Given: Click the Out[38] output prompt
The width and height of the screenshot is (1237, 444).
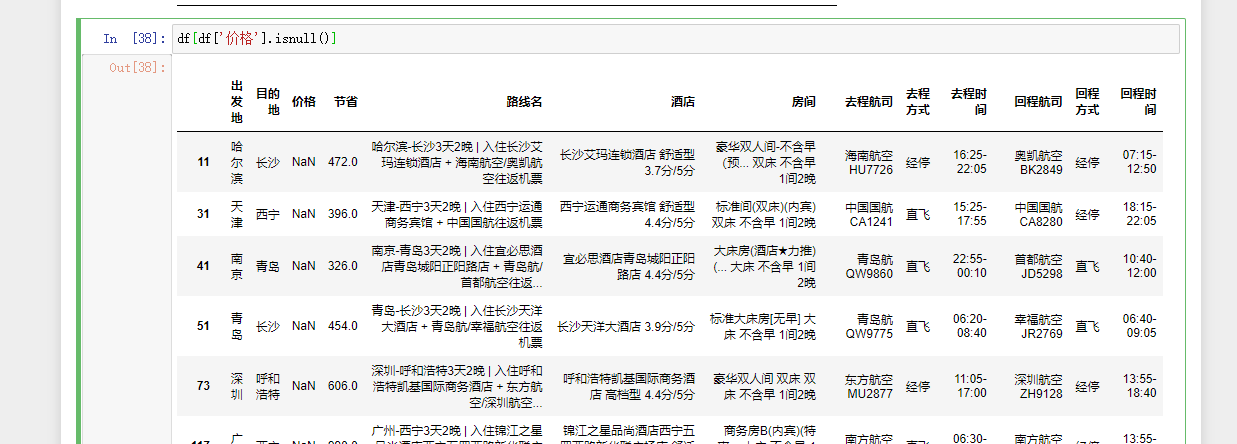Looking at the screenshot, I should pyautogui.click(x=138, y=68).
